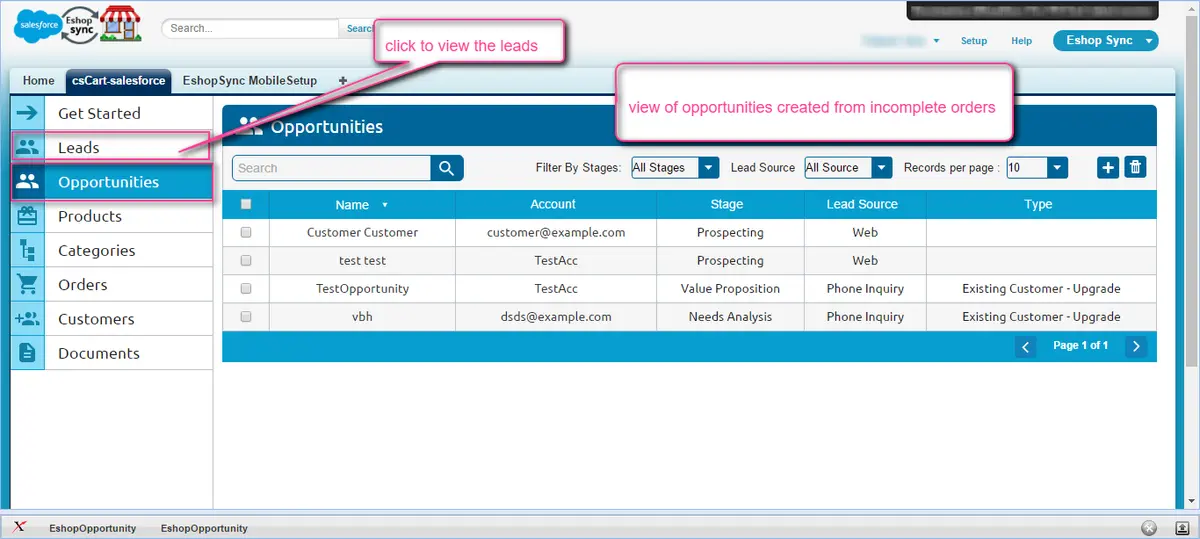Open the Home tab
This screenshot has height=539, width=1200.
(x=39, y=81)
